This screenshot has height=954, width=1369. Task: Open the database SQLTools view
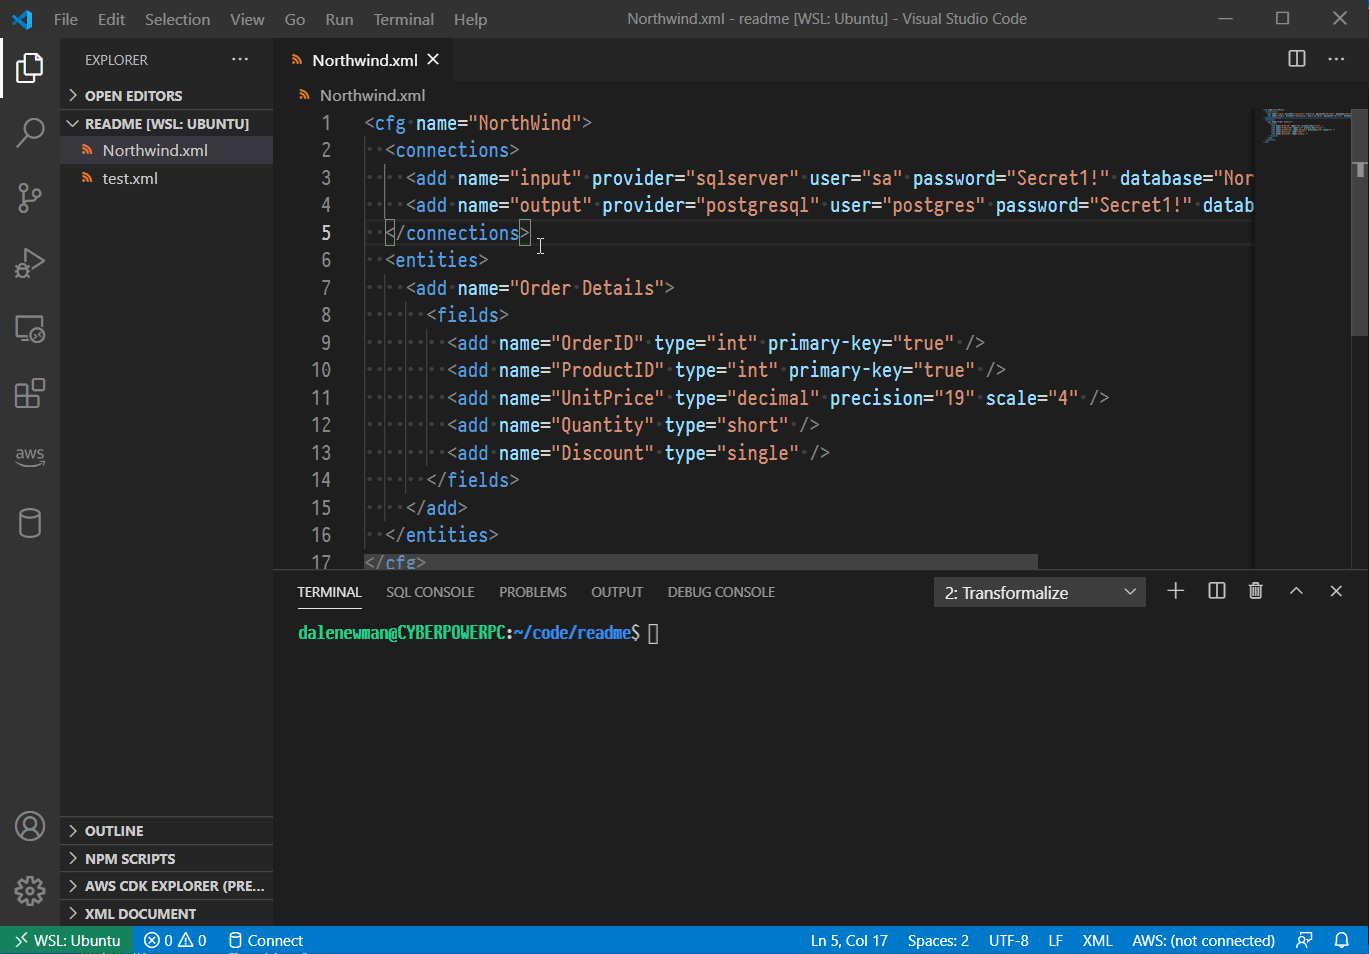(x=30, y=522)
